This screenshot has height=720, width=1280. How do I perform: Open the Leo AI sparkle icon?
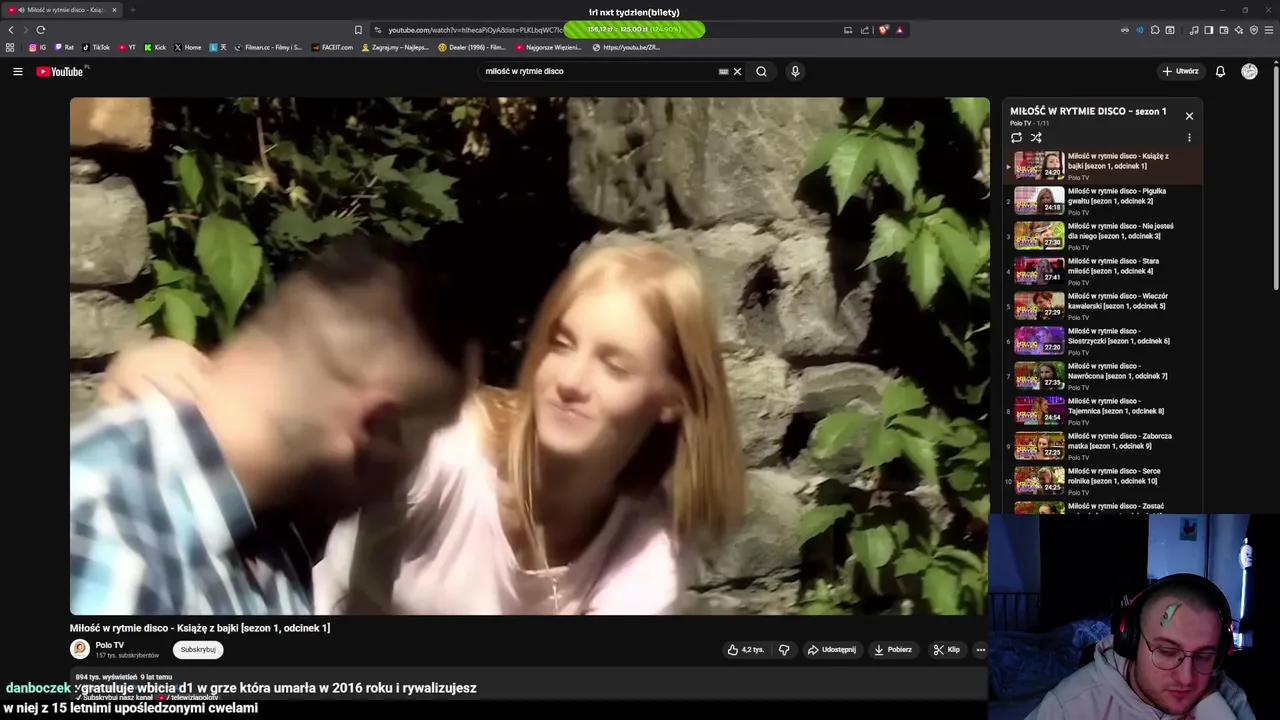[1239, 30]
